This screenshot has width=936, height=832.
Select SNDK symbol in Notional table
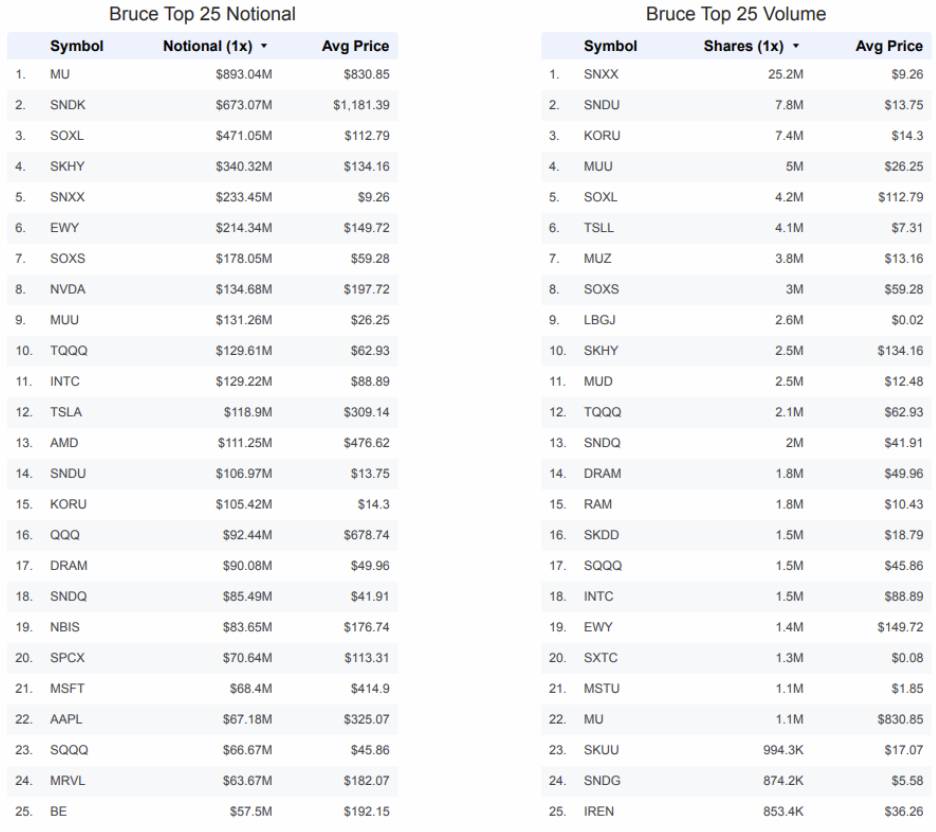coord(67,105)
